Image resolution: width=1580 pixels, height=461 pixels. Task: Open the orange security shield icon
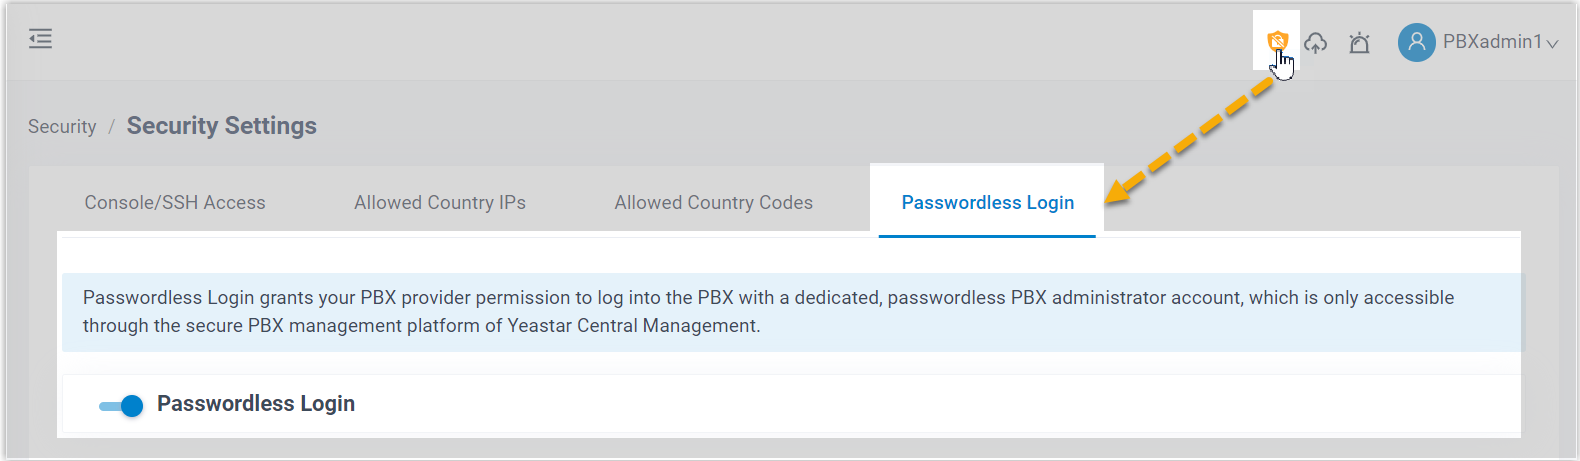[x=1277, y=41]
